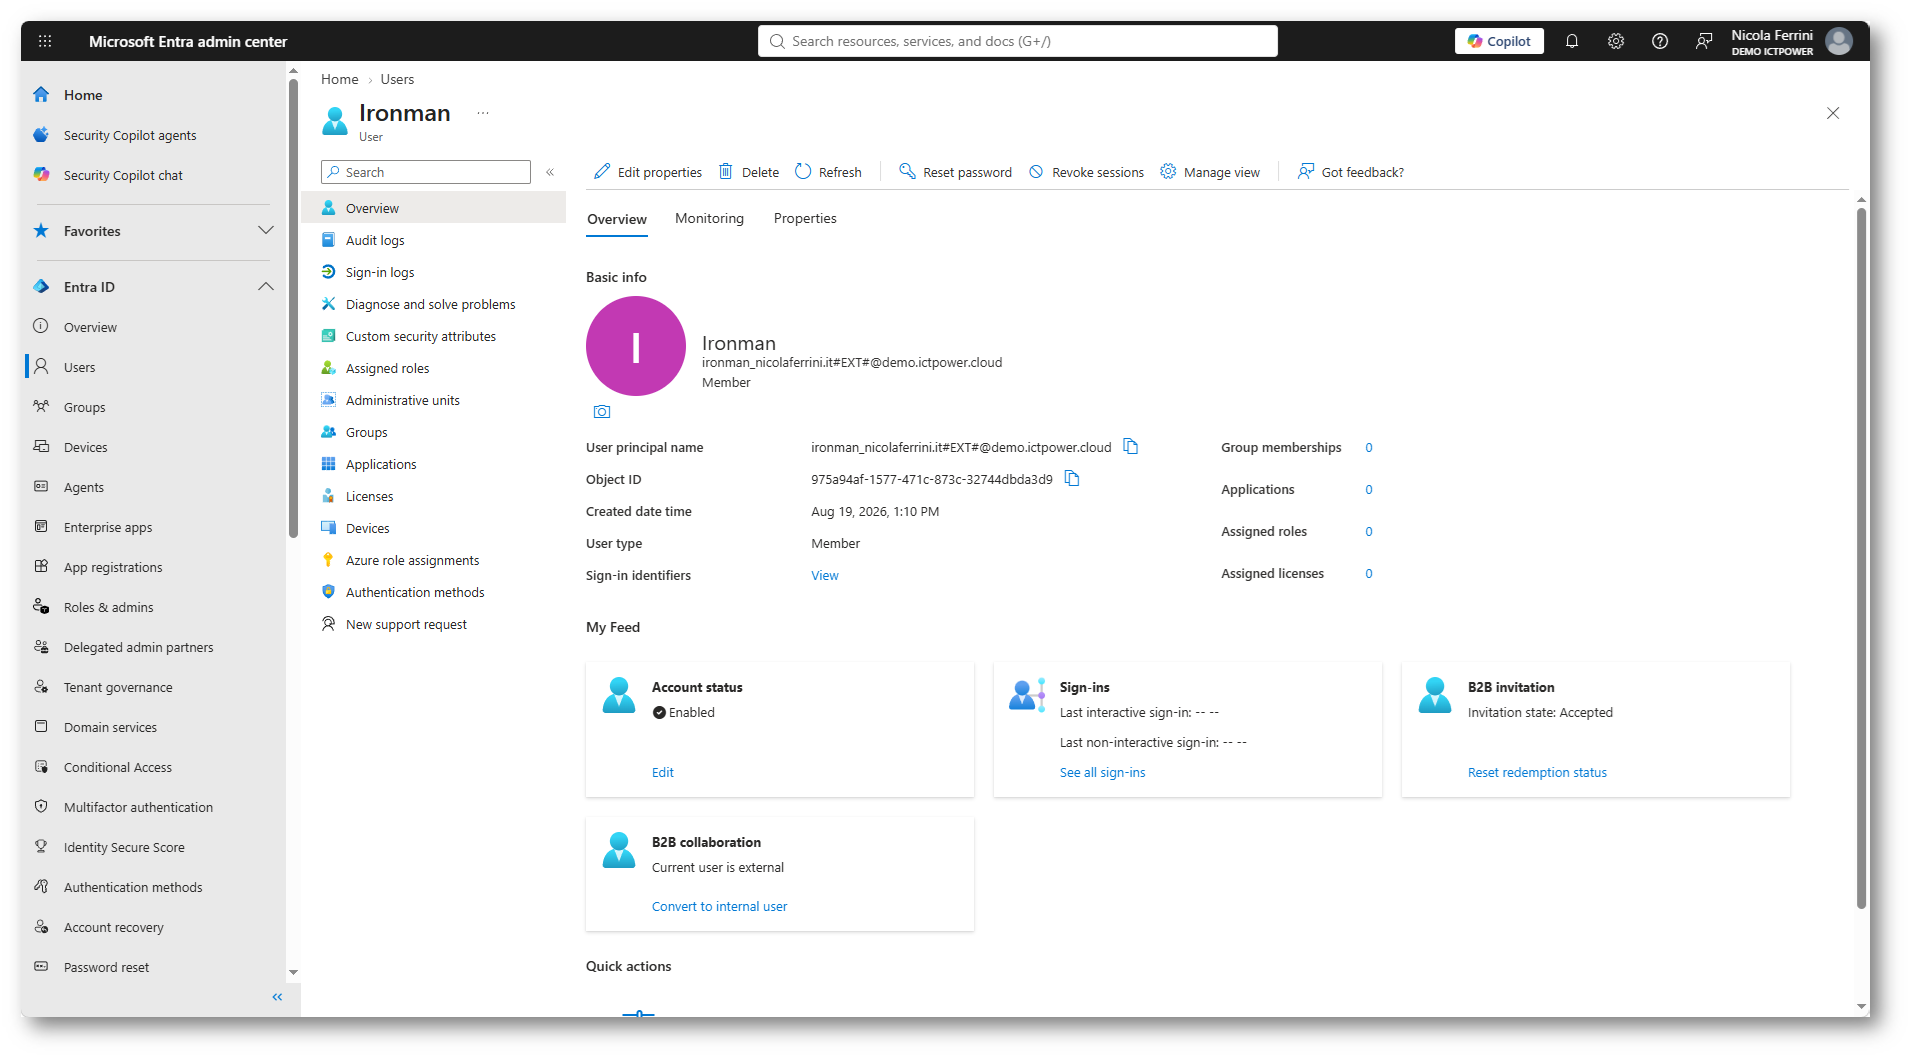Open App registrations in sidebar

(113, 567)
